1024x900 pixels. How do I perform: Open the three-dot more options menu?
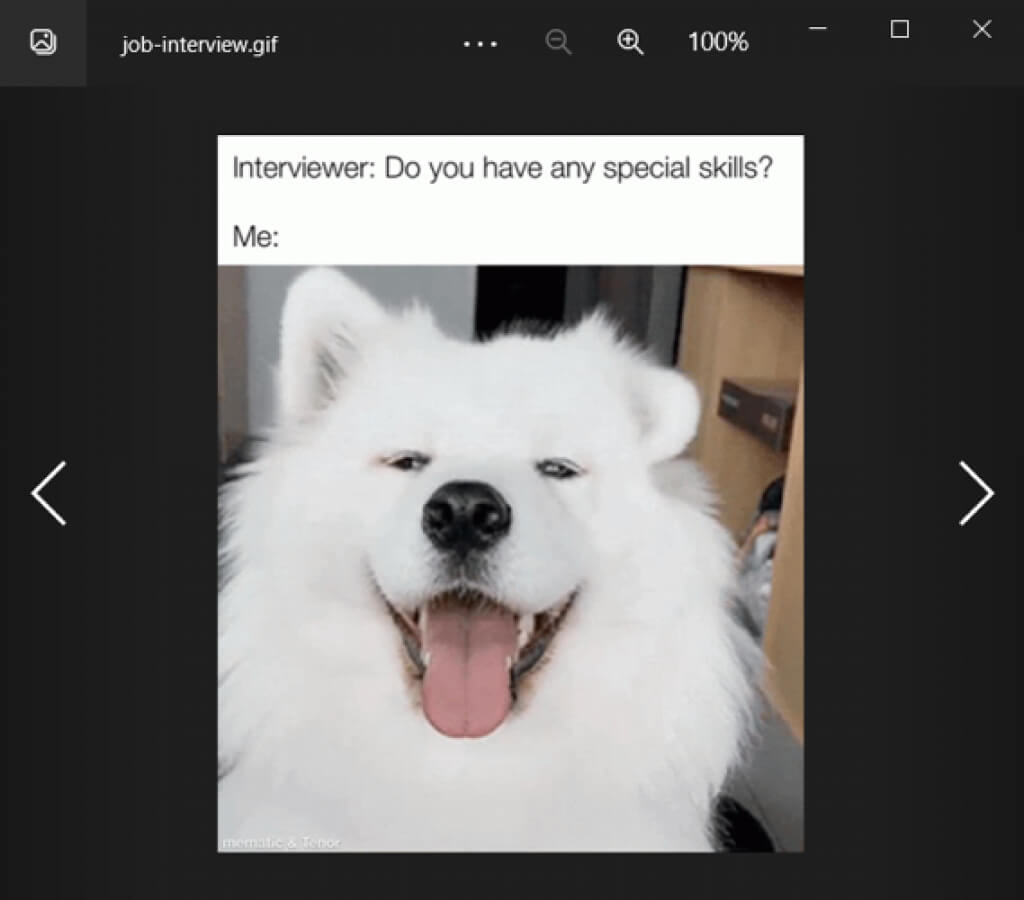tap(480, 44)
